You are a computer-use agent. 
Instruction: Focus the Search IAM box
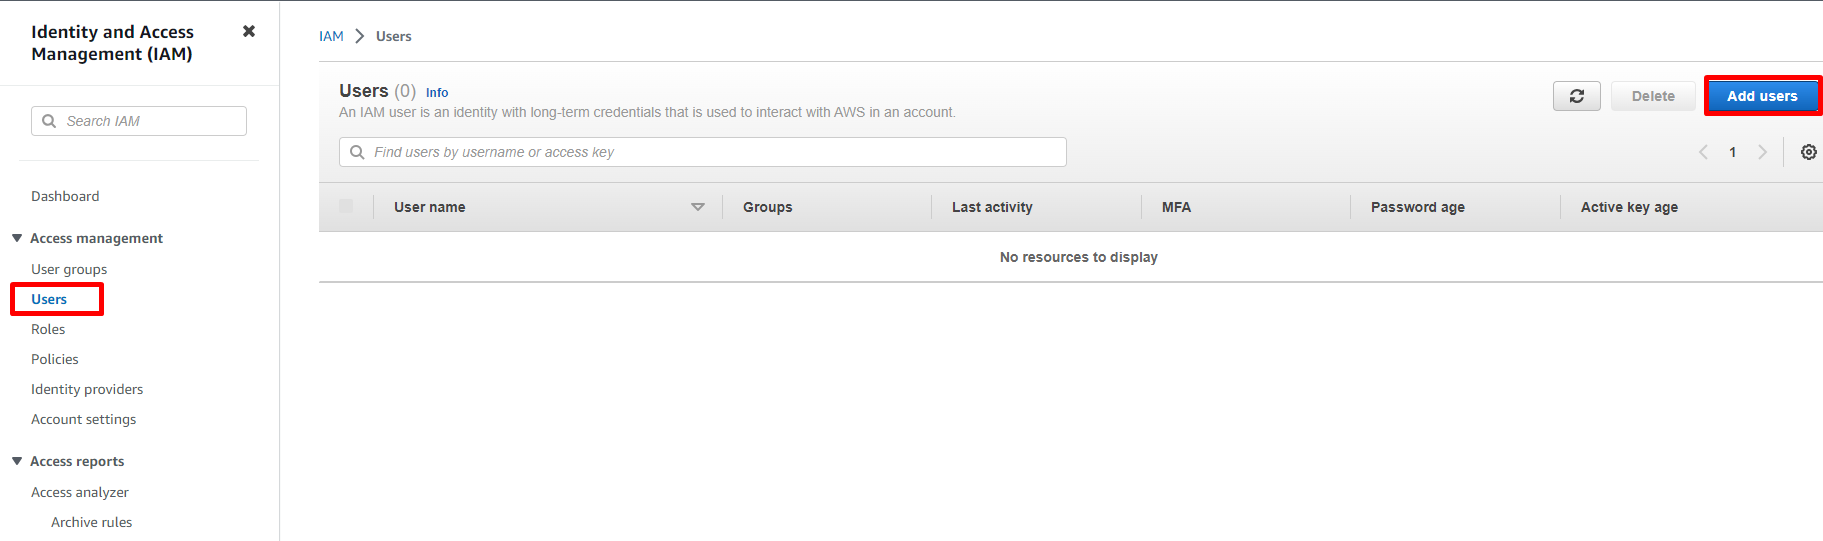click(x=139, y=121)
